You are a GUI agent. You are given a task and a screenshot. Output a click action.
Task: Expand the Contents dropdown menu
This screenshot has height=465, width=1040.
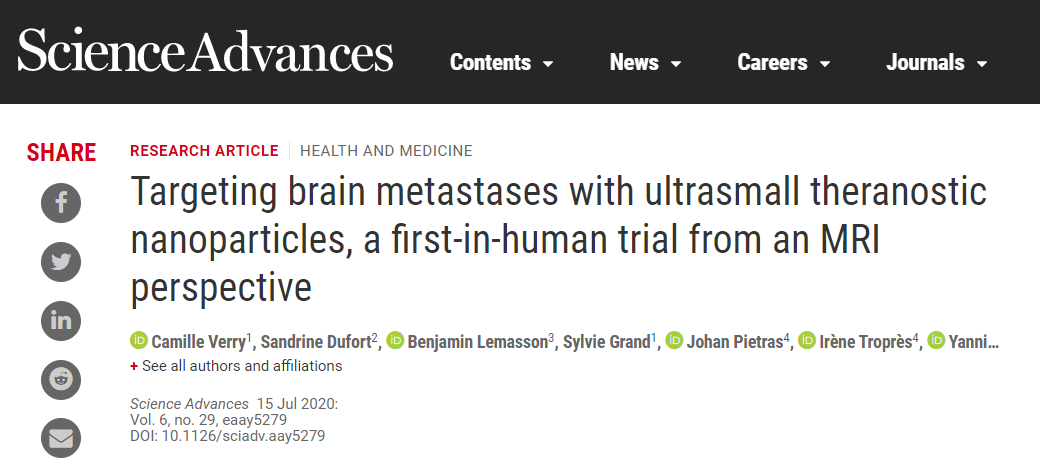point(501,62)
